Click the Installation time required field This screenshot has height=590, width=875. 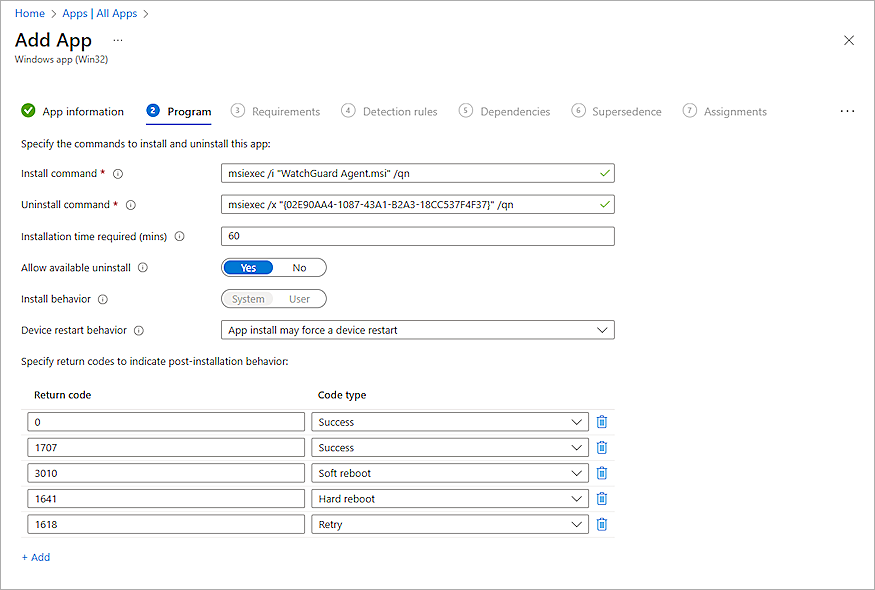tap(417, 236)
